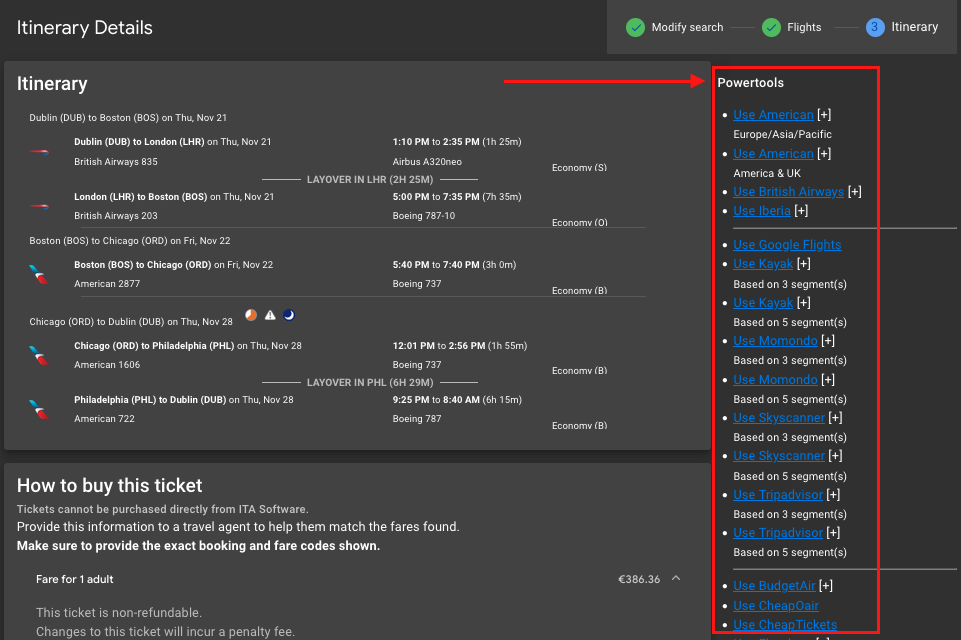This screenshot has width=961, height=640.
Task: Click the American Airlines logo for flight 1606
Action: tap(40, 355)
